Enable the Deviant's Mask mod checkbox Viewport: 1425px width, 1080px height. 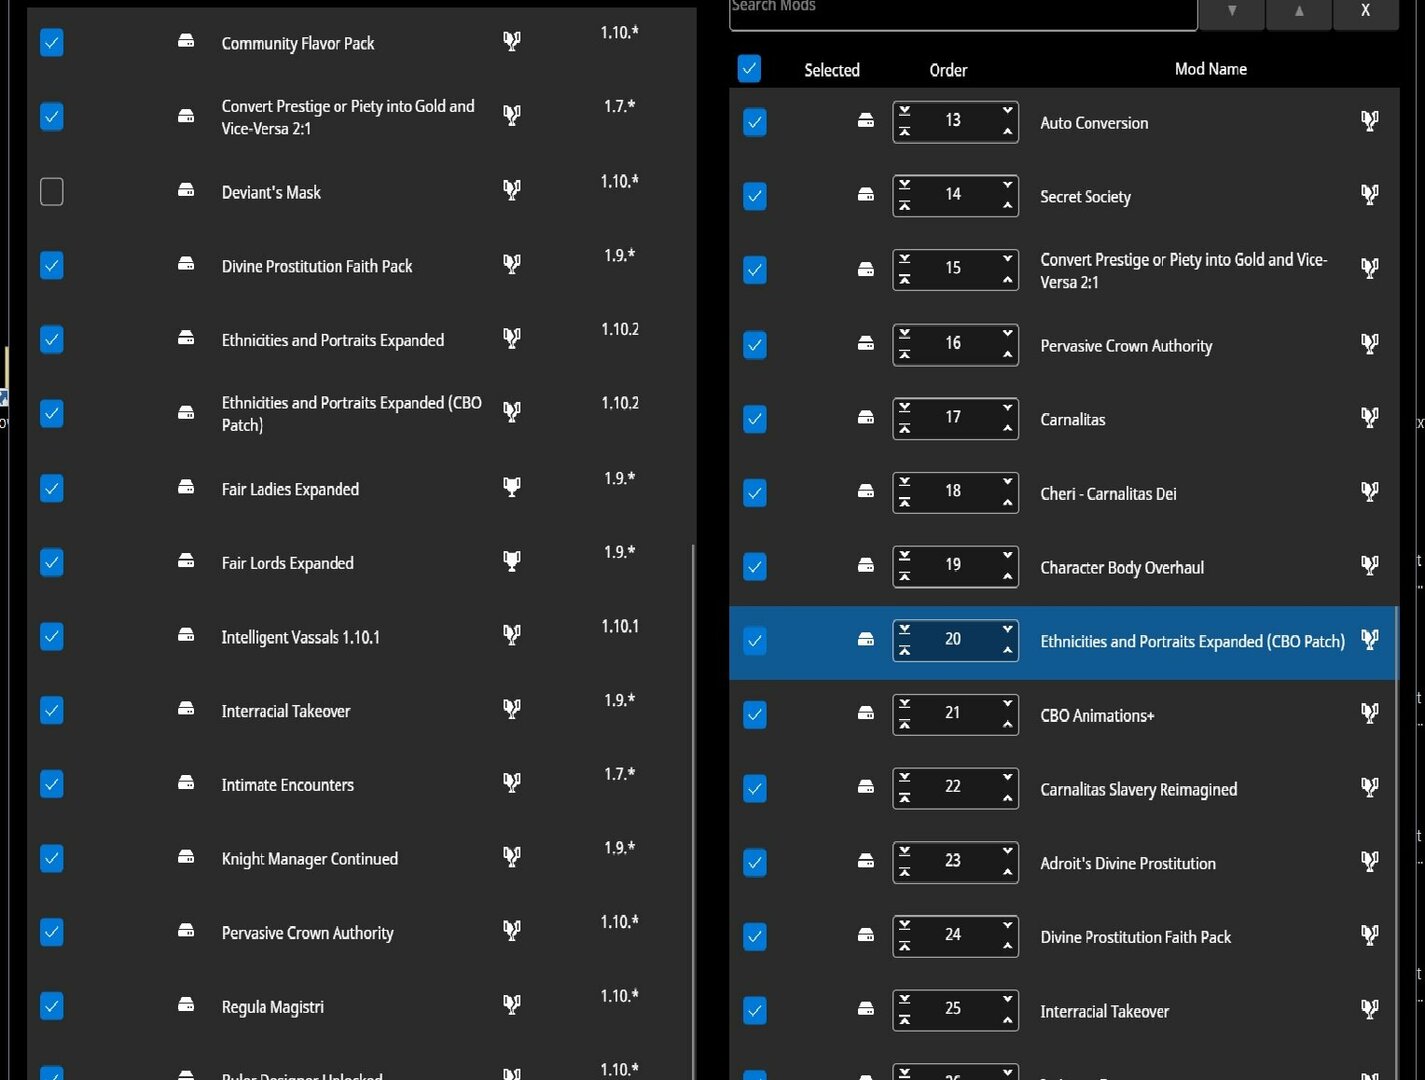(x=52, y=191)
